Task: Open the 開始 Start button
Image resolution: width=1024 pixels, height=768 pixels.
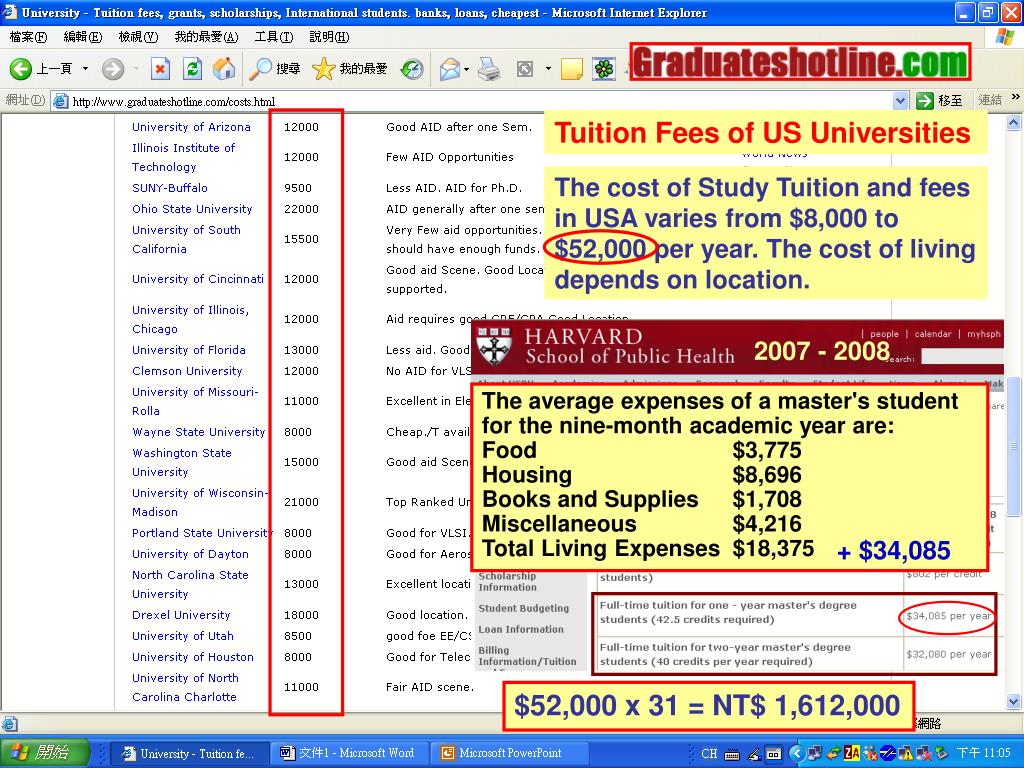Action: coord(43,753)
